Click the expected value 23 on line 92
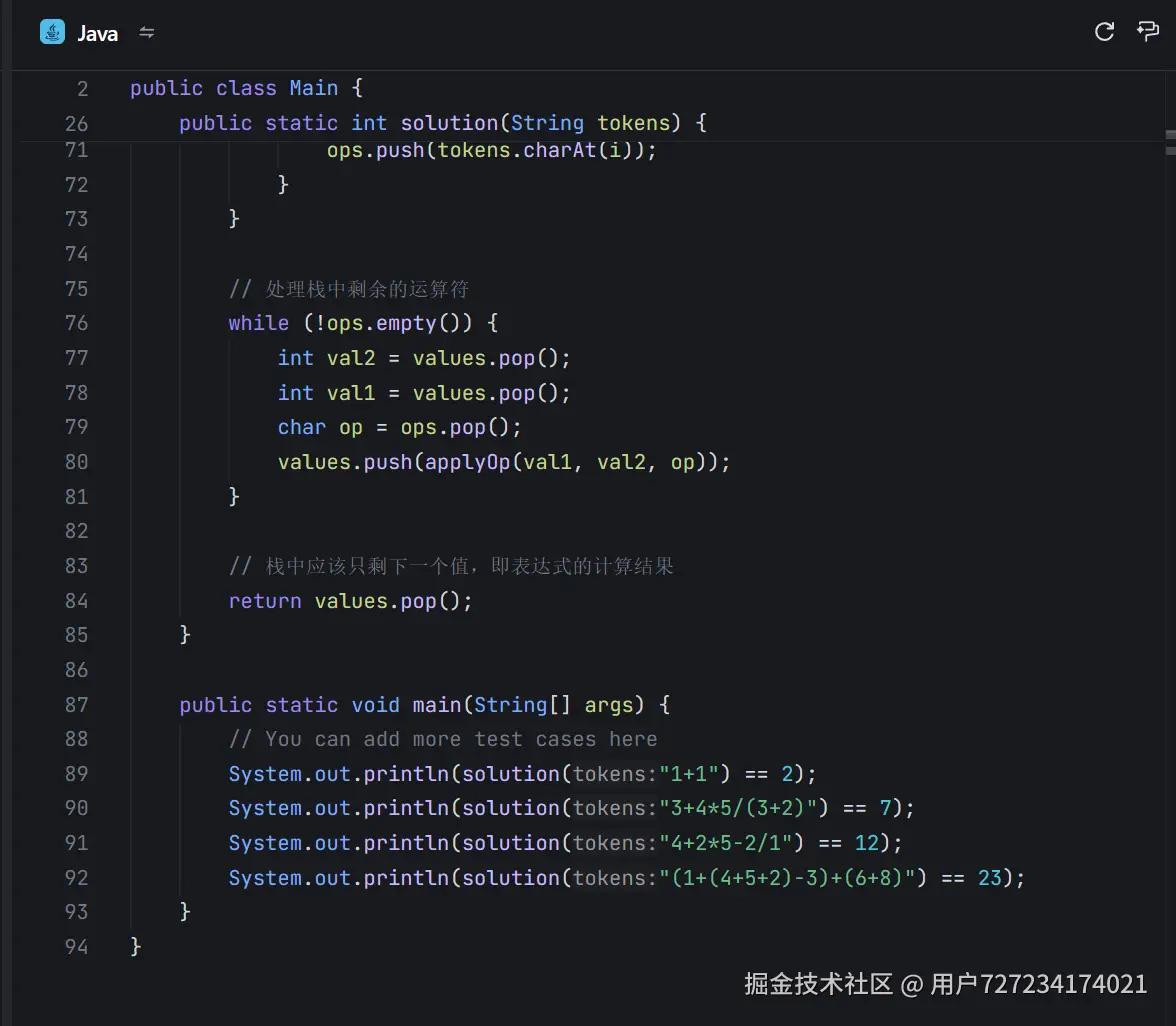Viewport: 1176px width, 1026px height. (x=989, y=878)
